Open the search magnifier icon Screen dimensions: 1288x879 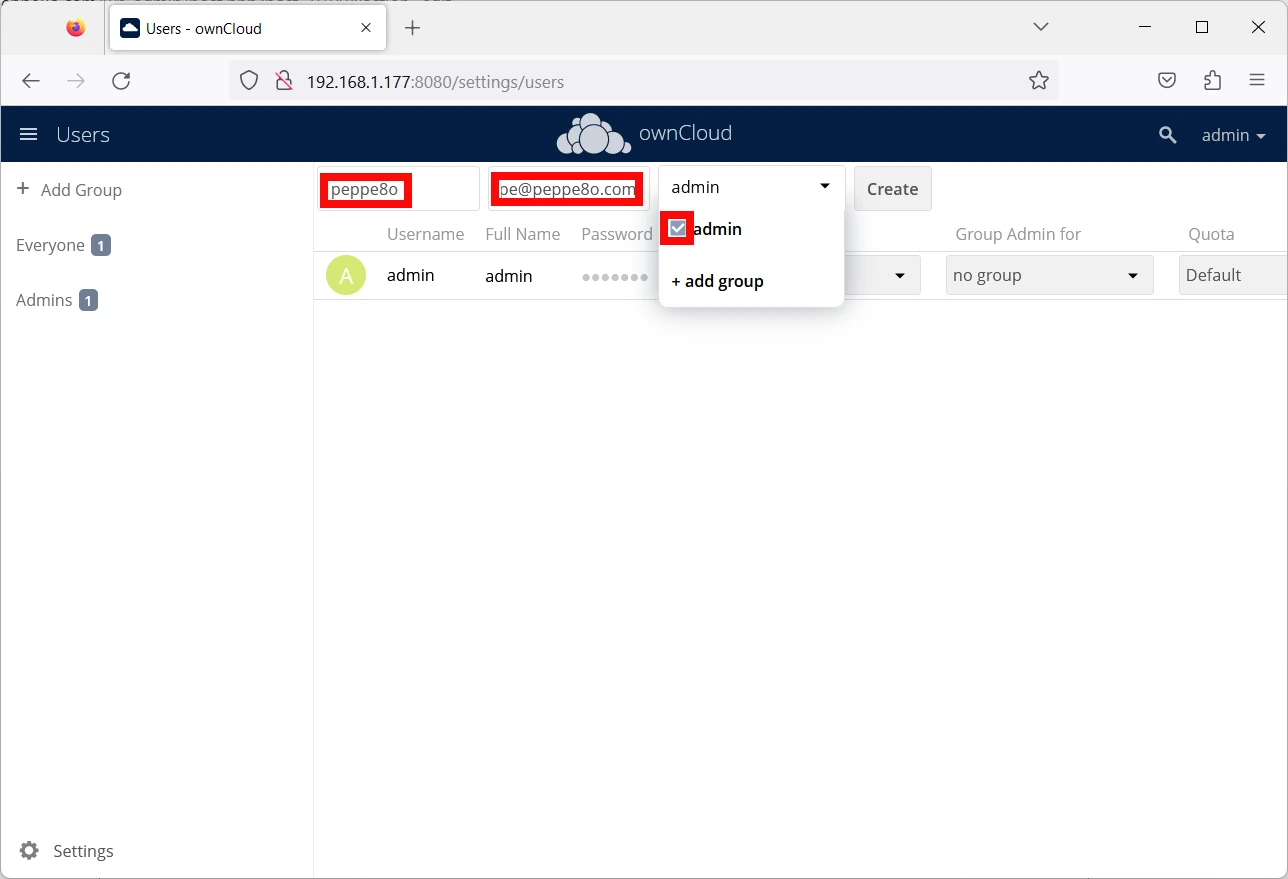tap(1167, 135)
